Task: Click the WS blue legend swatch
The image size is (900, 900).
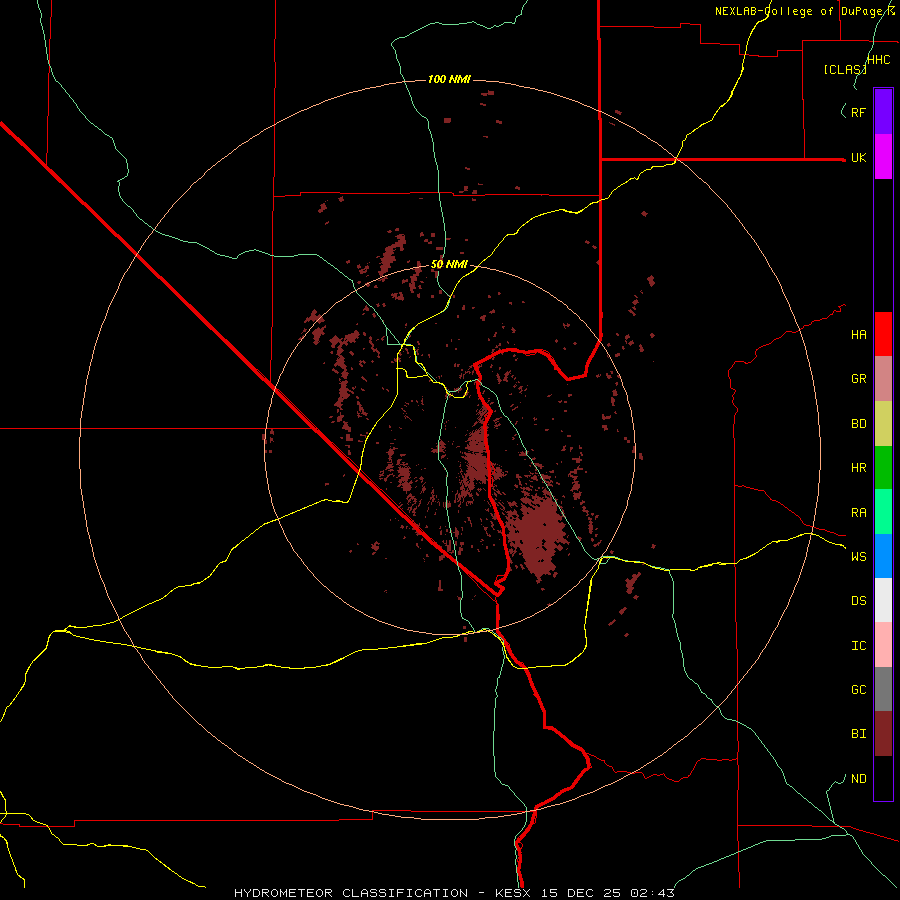Action: (x=883, y=556)
